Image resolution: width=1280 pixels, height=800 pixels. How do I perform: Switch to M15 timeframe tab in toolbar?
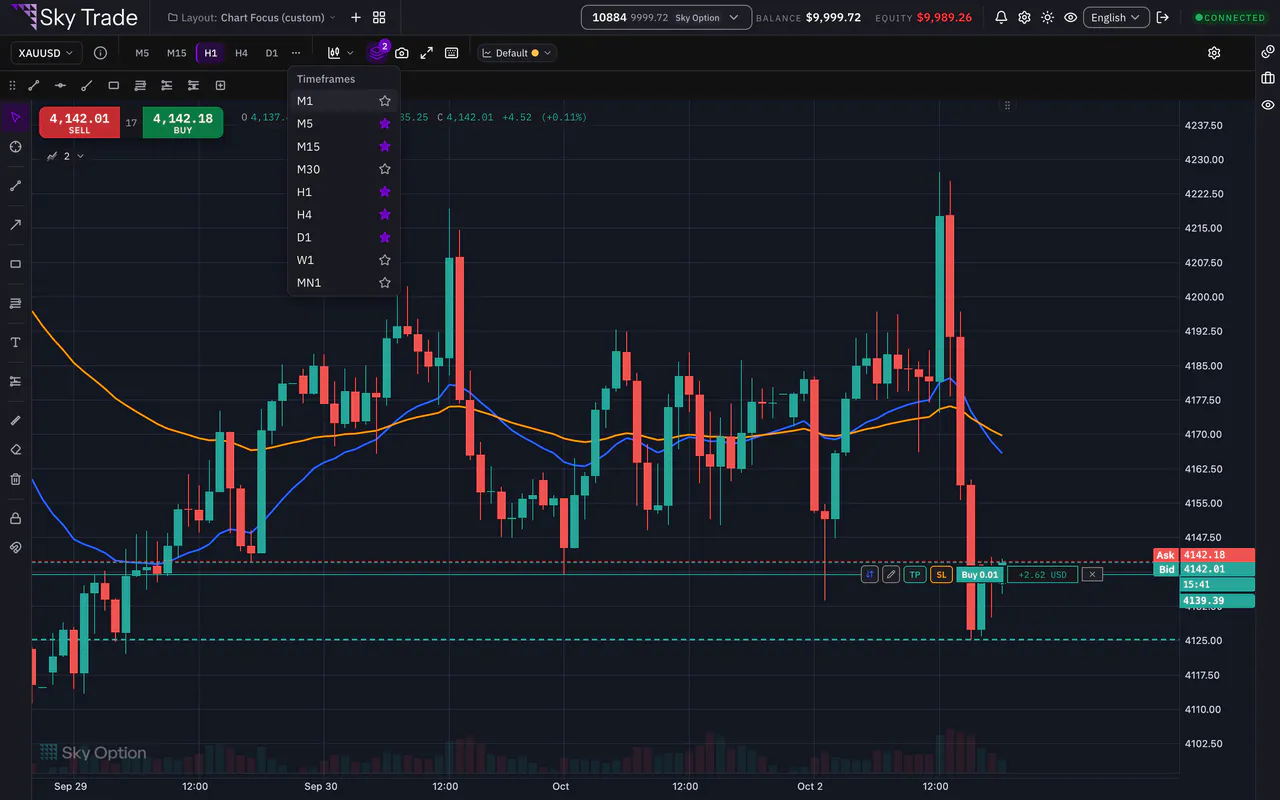(176, 53)
